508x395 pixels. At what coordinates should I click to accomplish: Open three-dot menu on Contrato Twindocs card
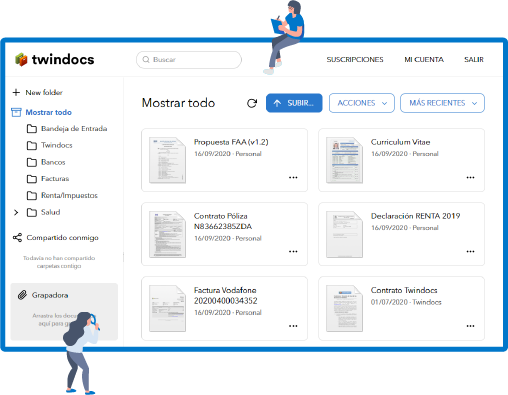470,326
